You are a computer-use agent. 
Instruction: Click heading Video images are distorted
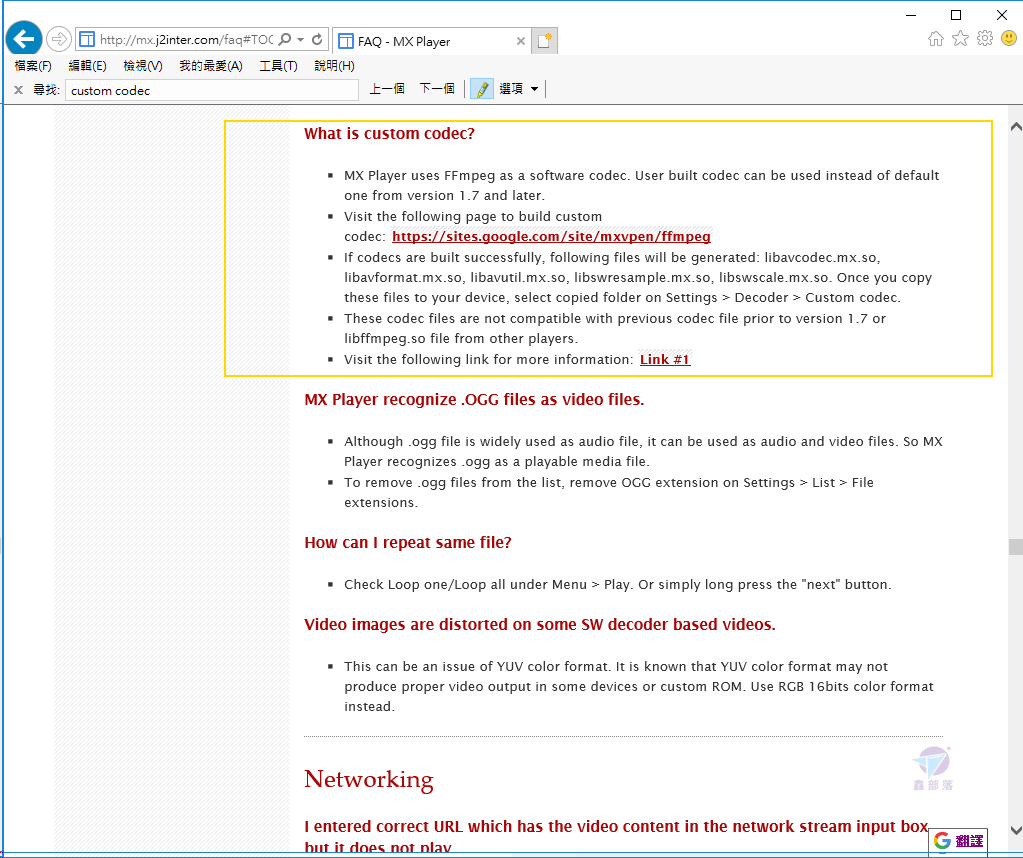click(540, 624)
